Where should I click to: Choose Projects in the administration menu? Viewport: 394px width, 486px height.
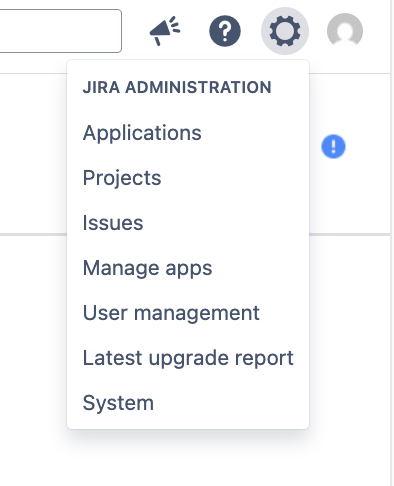[188, 178]
